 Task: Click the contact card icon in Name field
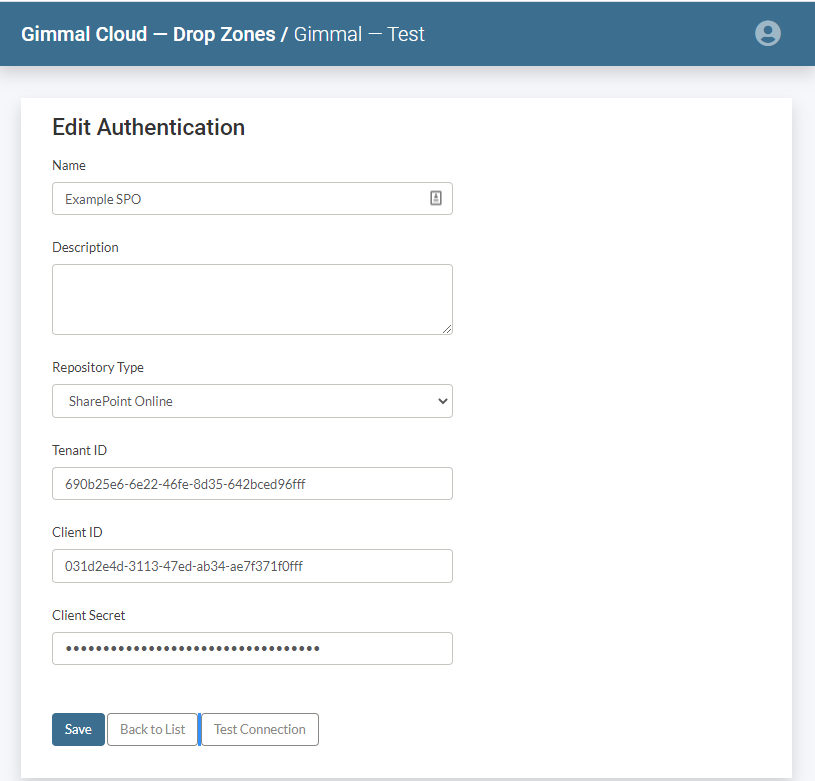pyautogui.click(x=436, y=198)
